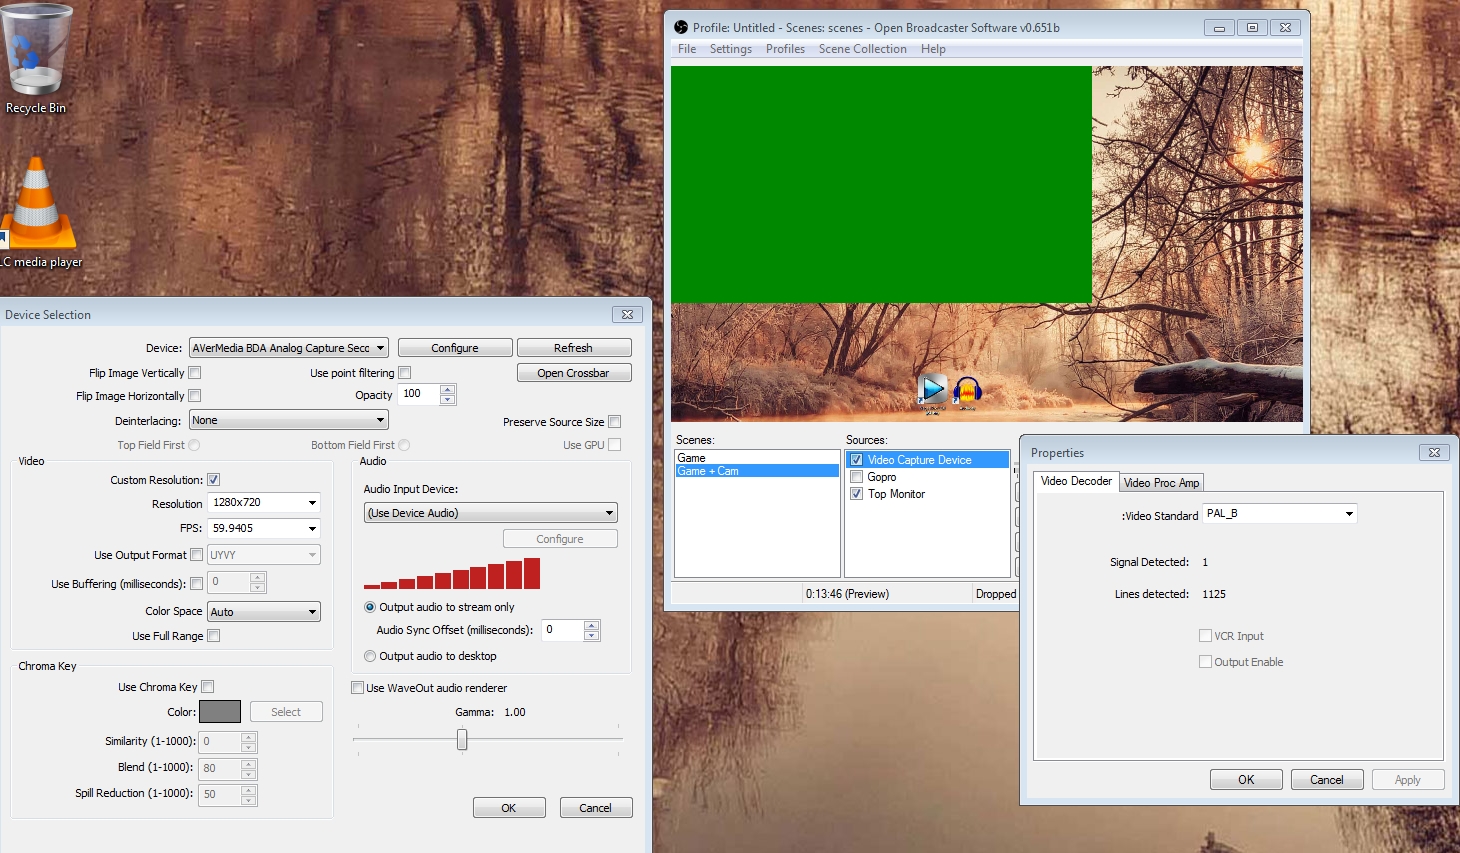The height and width of the screenshot is (853, 1460).
Task: Check Use Full Range
Action: point(214,636)
